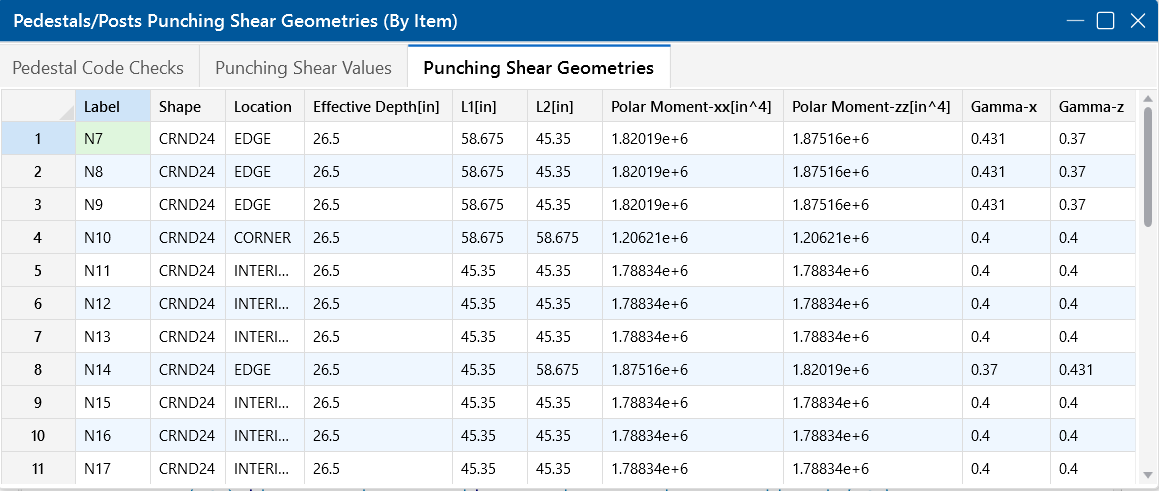Minimize the punching shear window
This screenshot has height=491, width=1159.
tap(1074, 21)
